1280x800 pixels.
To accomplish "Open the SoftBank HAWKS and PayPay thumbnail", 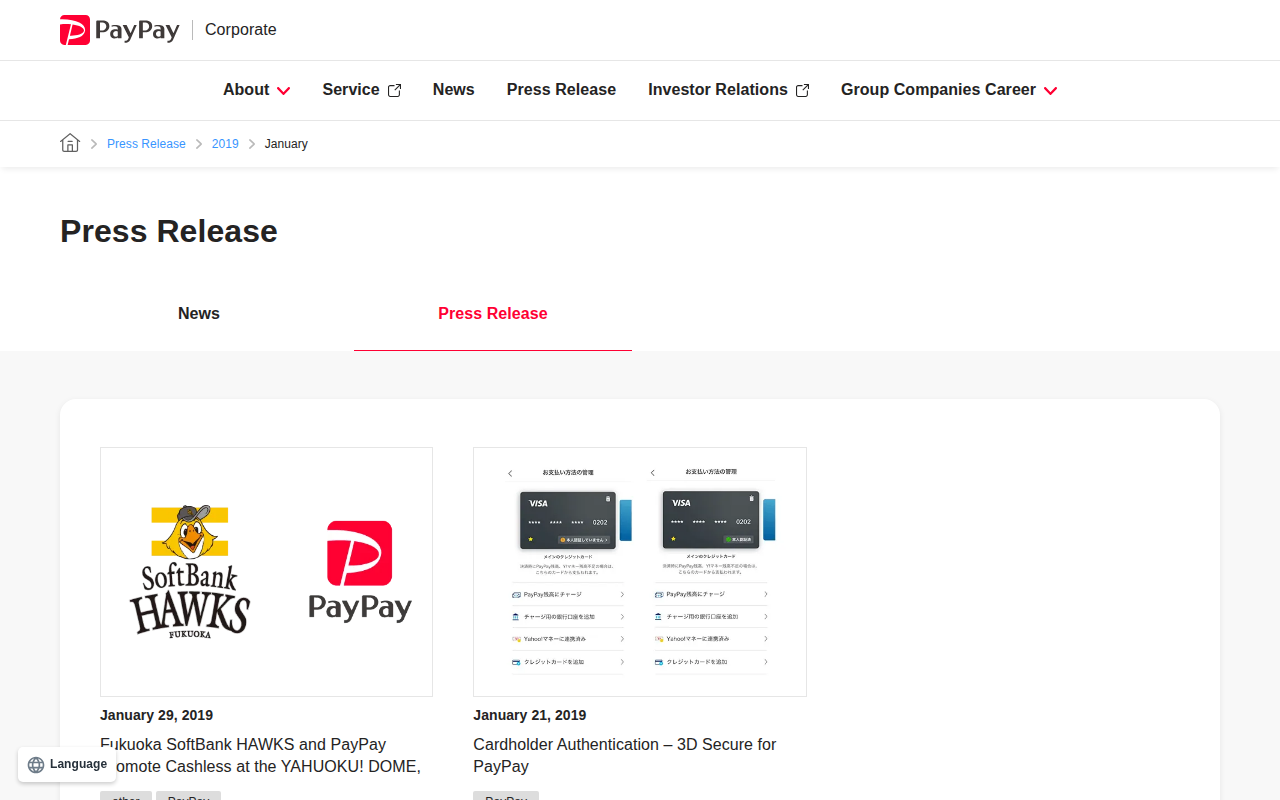I will click(x=266, y=572).
